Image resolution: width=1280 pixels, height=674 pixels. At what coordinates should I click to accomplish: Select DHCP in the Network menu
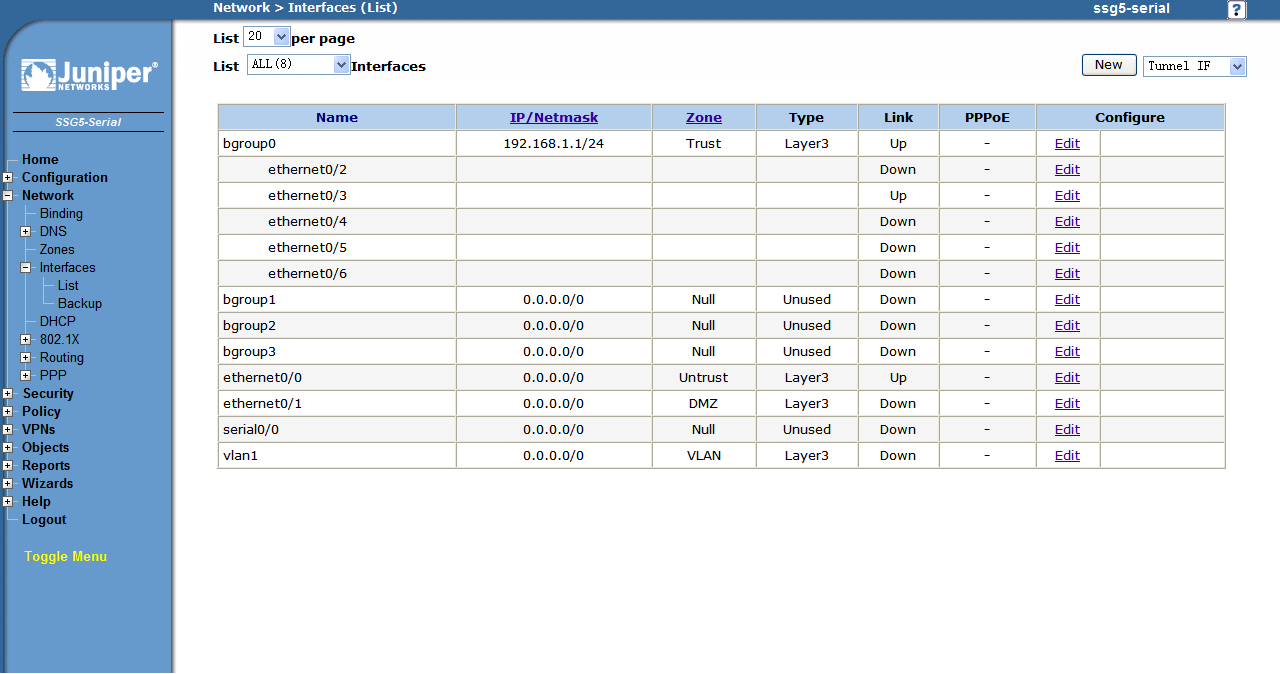coord(57,322)
